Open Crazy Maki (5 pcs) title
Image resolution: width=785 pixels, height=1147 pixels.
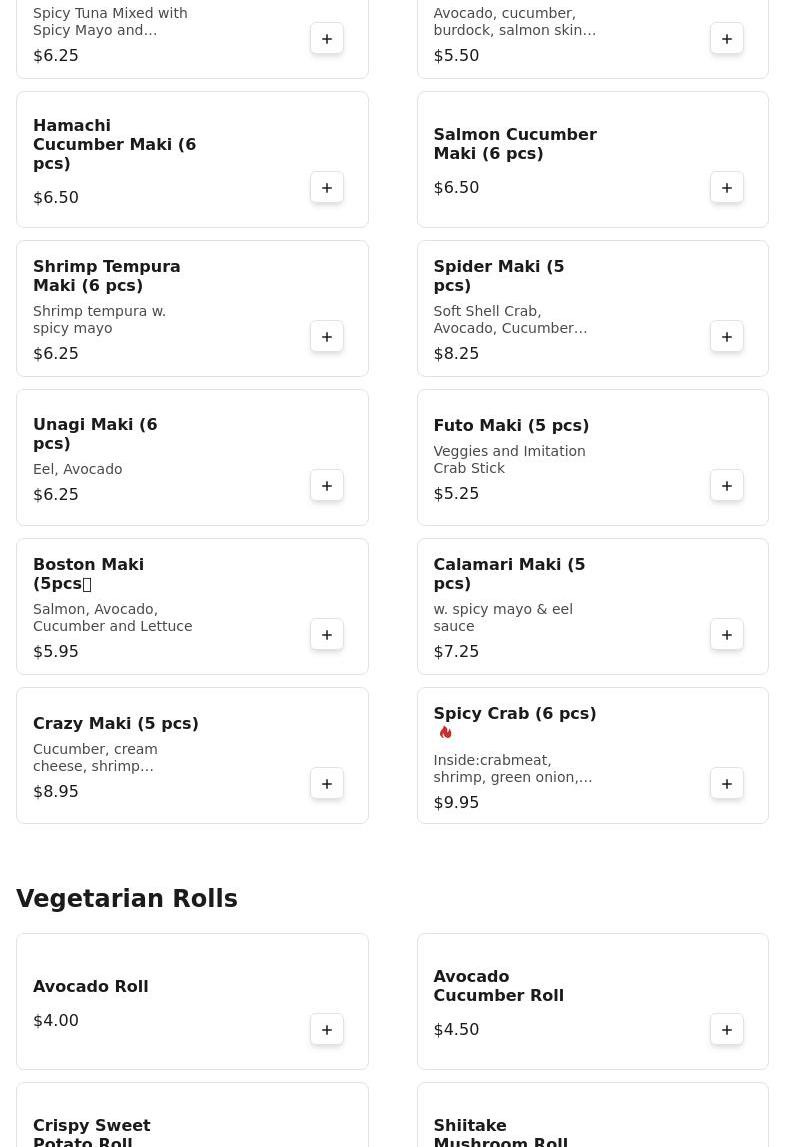(x=116, y=723)
